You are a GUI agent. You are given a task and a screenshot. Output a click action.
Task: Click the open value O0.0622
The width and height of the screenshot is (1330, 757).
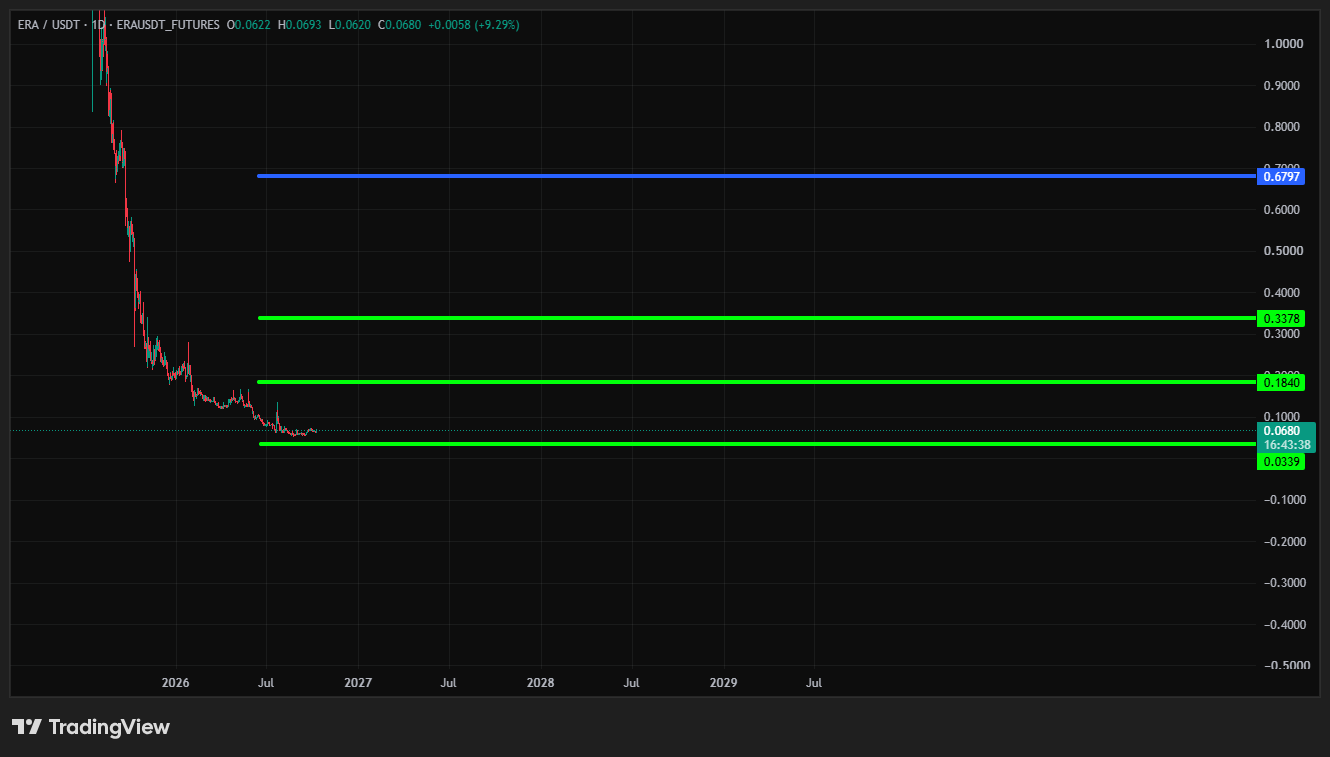coord(249,24)
